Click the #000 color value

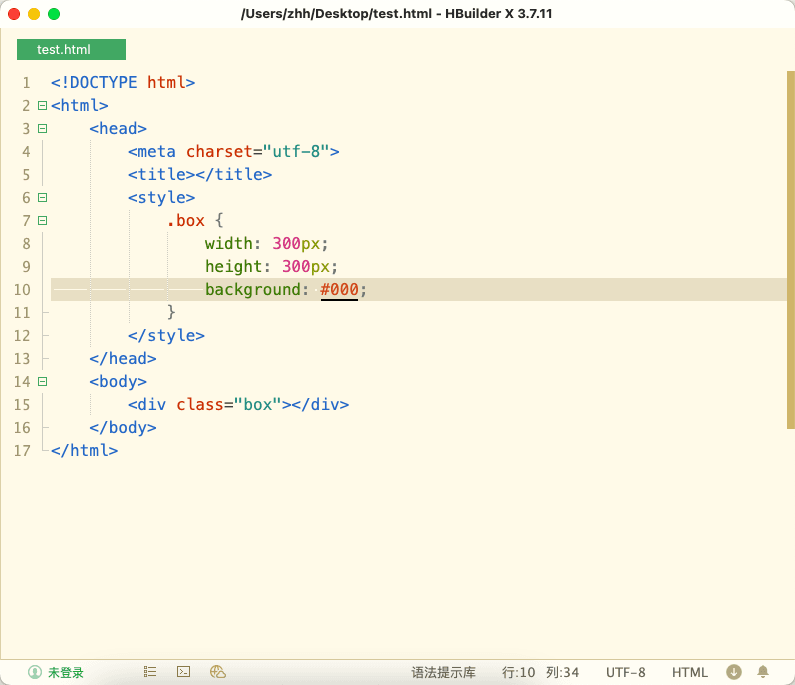[x=339, y=290]
